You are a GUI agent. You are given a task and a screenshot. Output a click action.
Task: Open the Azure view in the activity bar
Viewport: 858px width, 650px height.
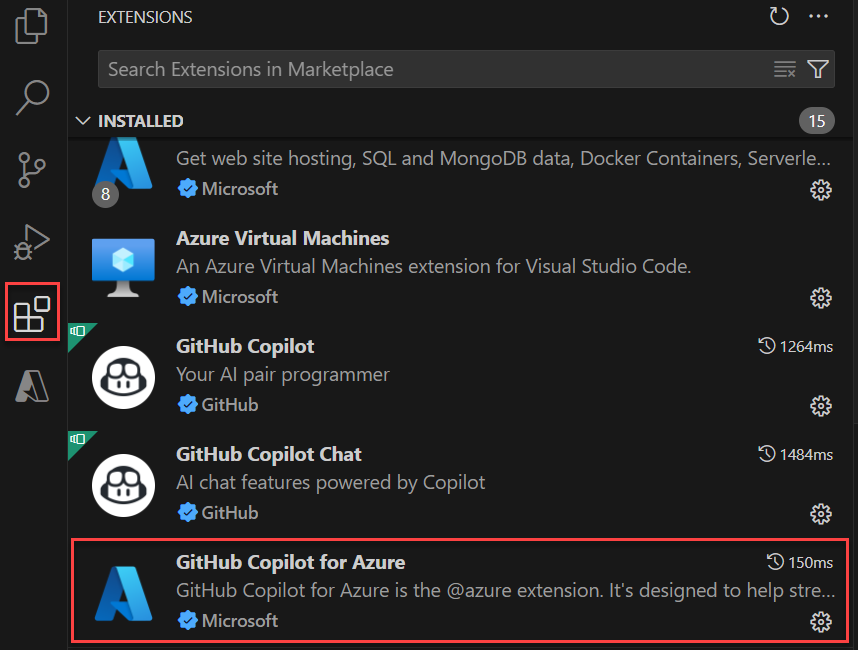pyautogui.click(x=31, y=385)
